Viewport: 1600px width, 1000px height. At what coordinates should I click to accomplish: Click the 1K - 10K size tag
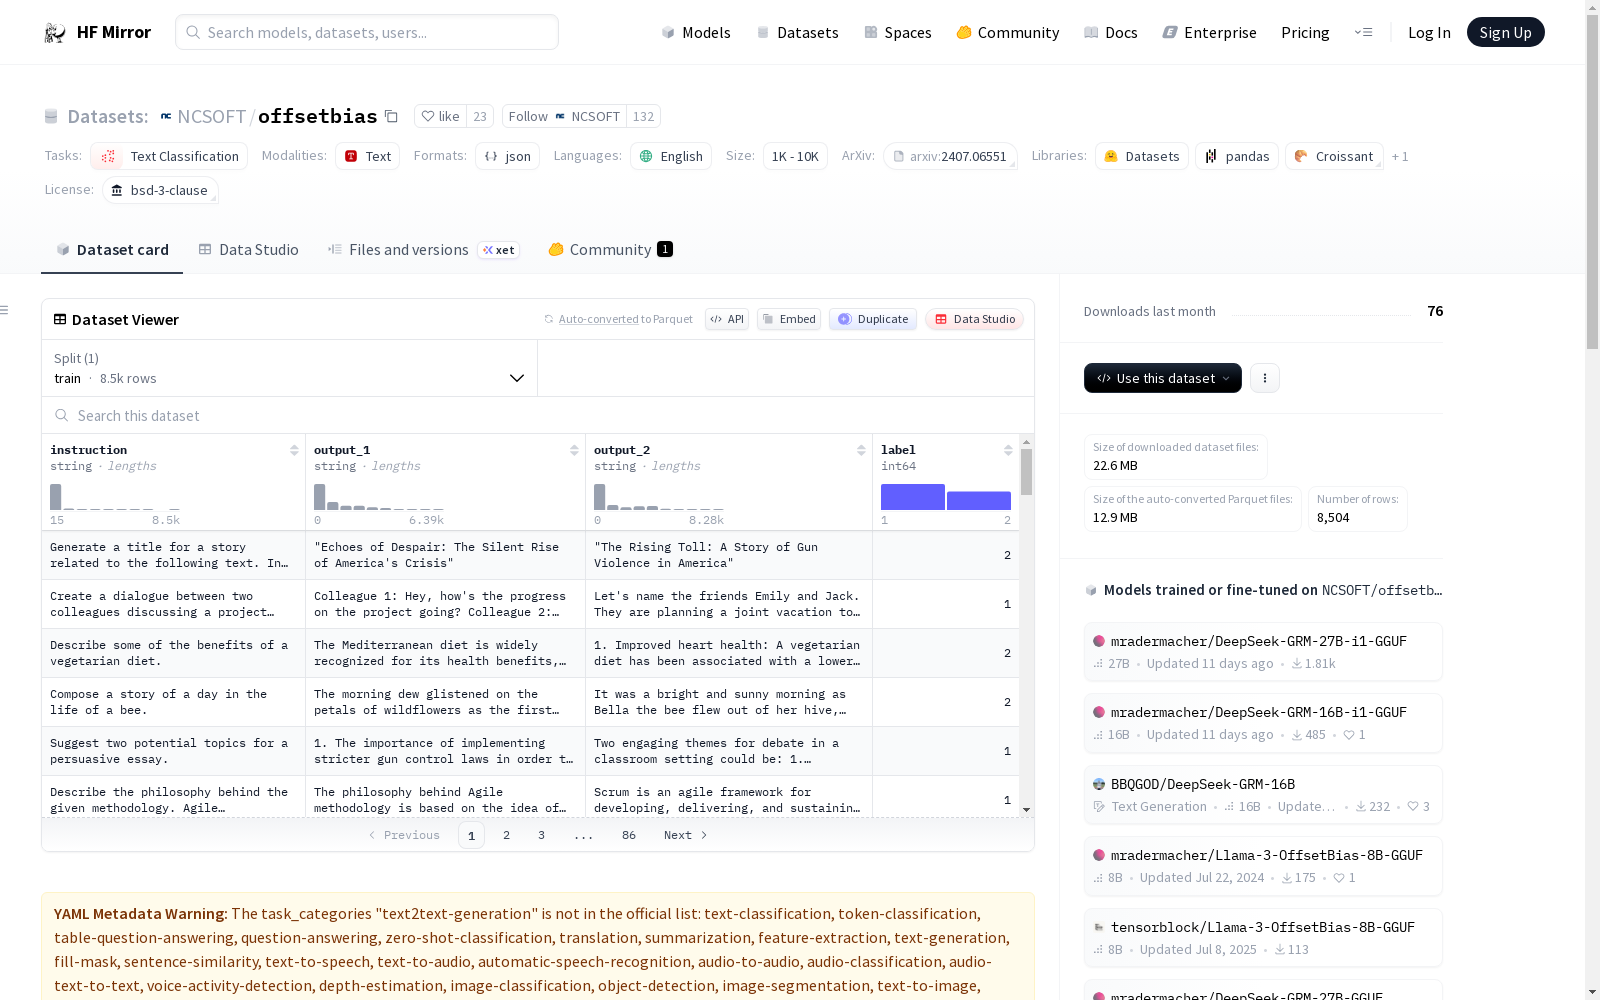click(x=795, y=156)
